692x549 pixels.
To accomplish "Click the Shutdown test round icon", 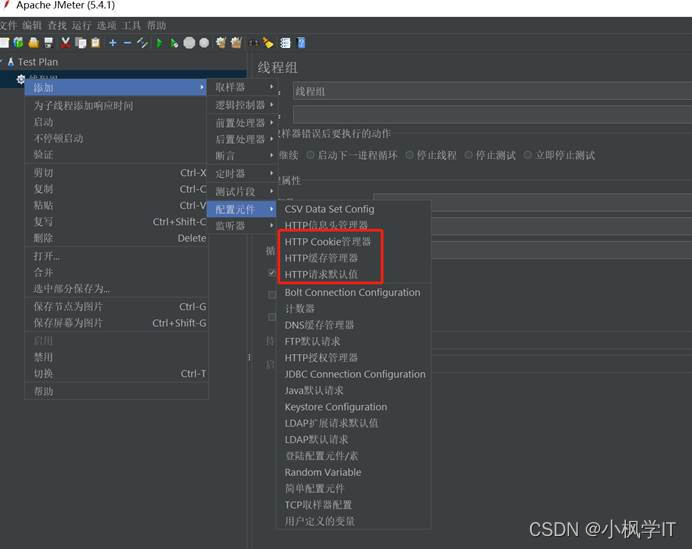I will click(x=204, y=43).
